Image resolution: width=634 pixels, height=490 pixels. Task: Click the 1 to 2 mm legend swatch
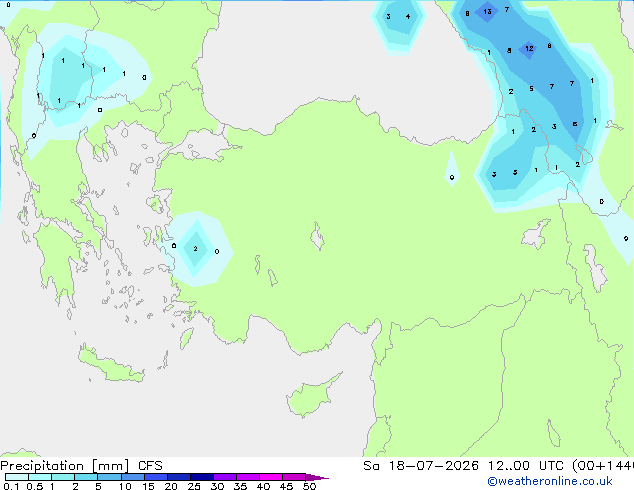click(63, 477)
